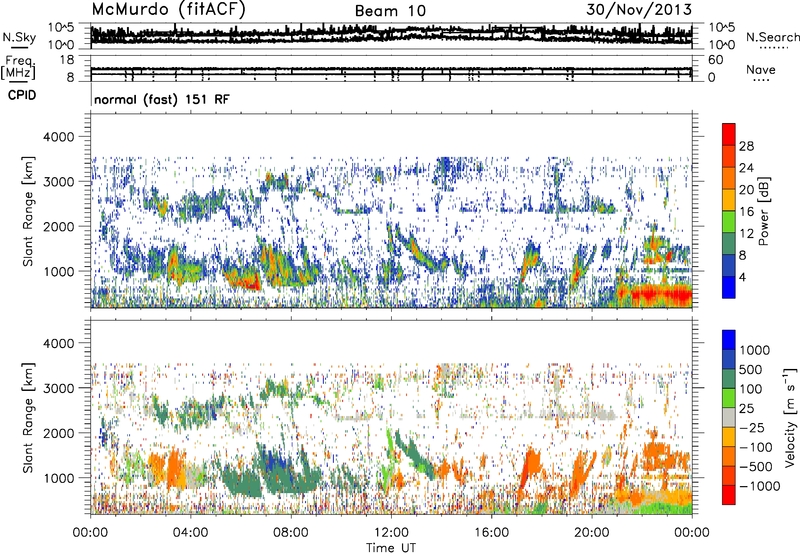Click the '04:00' time axis tick label
Viewport: 800px width, 554px height.
190,533
